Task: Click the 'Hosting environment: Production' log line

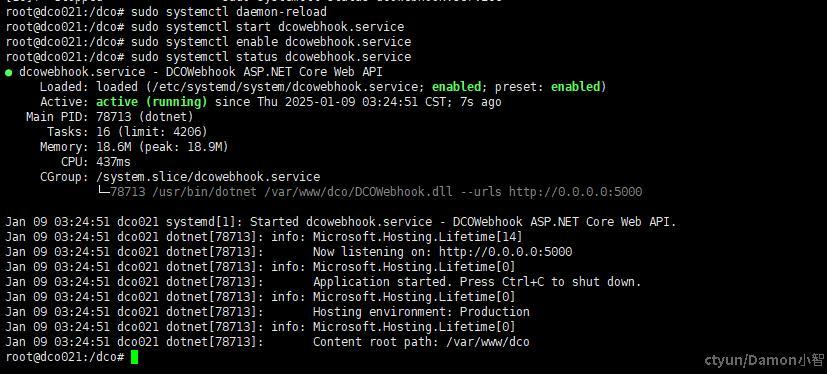Action: tap(421, 312)
